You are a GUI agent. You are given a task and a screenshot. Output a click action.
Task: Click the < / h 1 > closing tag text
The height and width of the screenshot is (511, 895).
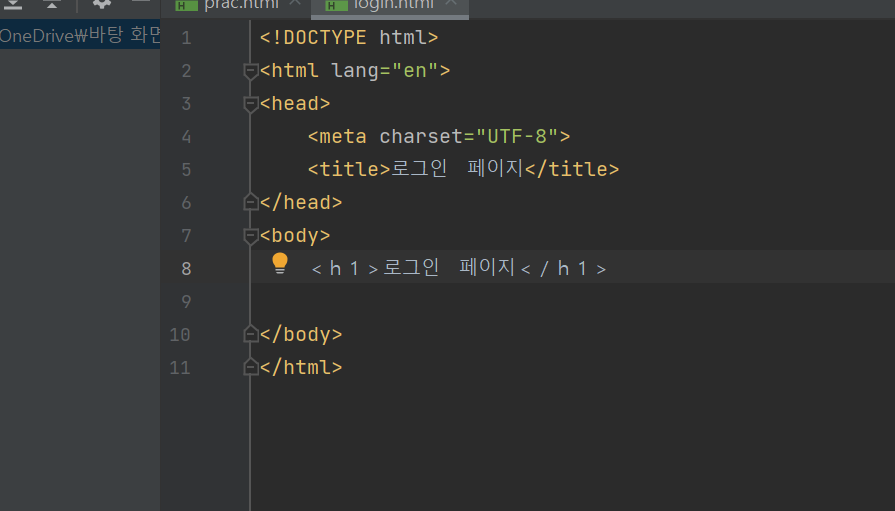564,268
